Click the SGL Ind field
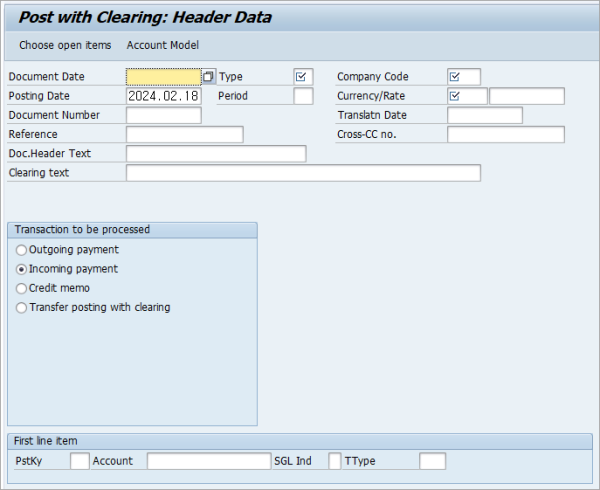Image resolution: width=600 pixels, height=490 pixels. coord(334,461)
